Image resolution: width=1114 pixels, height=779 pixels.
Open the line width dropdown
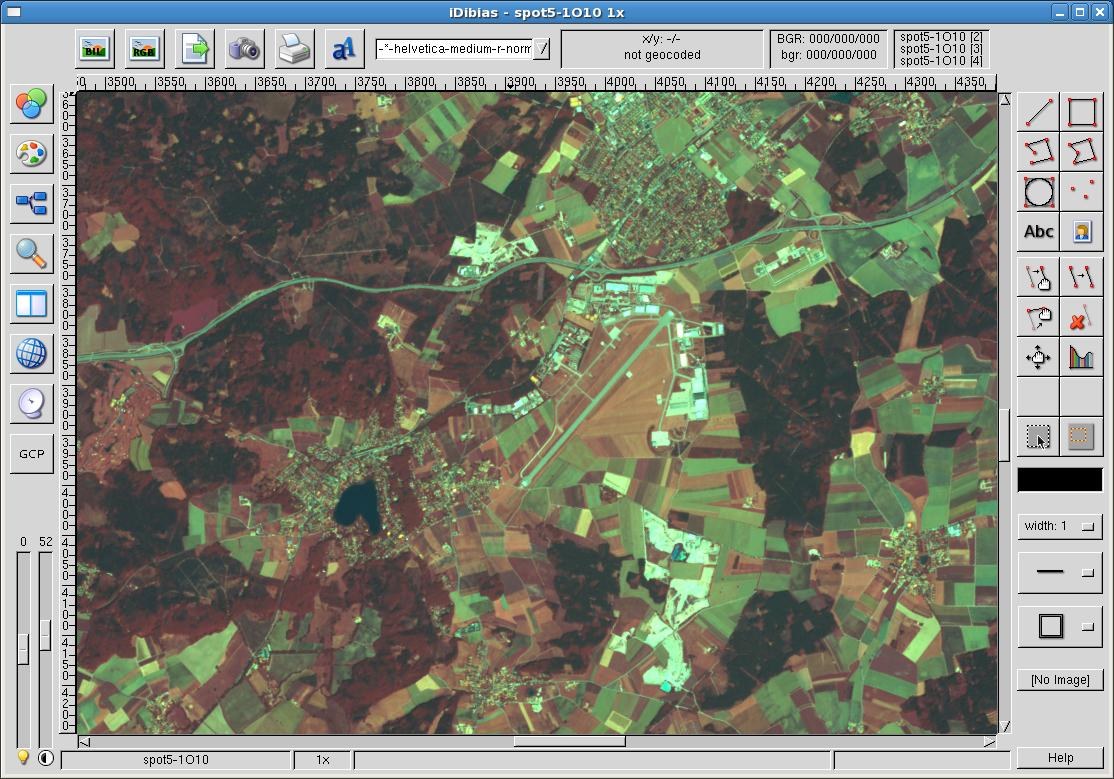pos(1088,526)
